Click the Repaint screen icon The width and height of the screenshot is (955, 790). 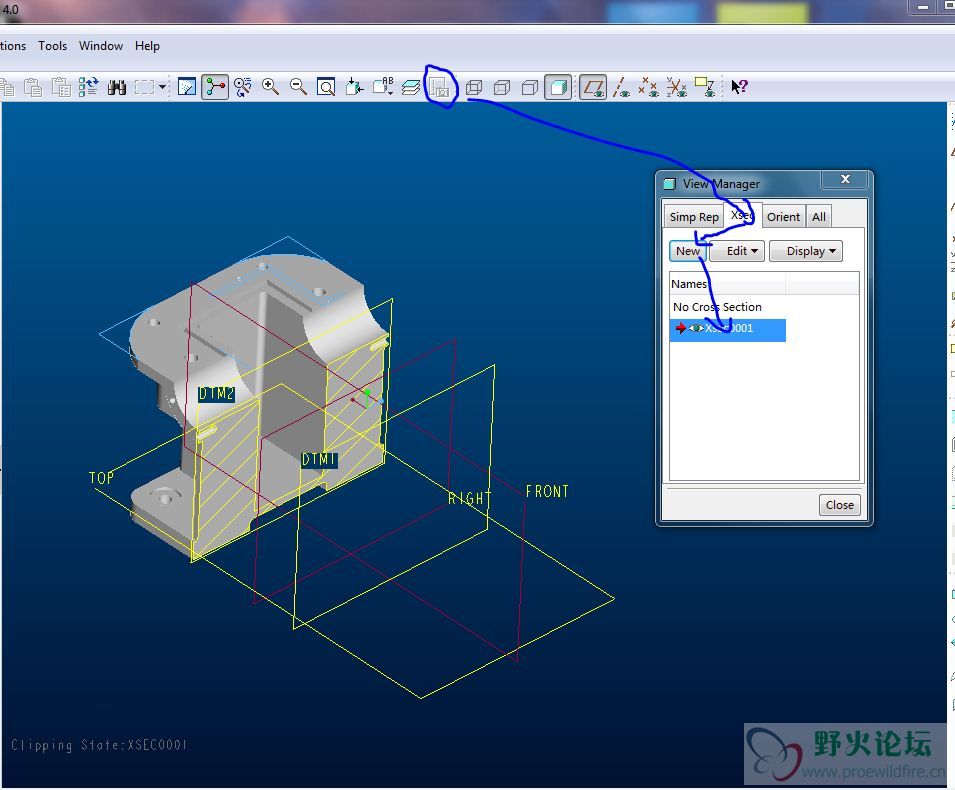[x=187, y=87]
